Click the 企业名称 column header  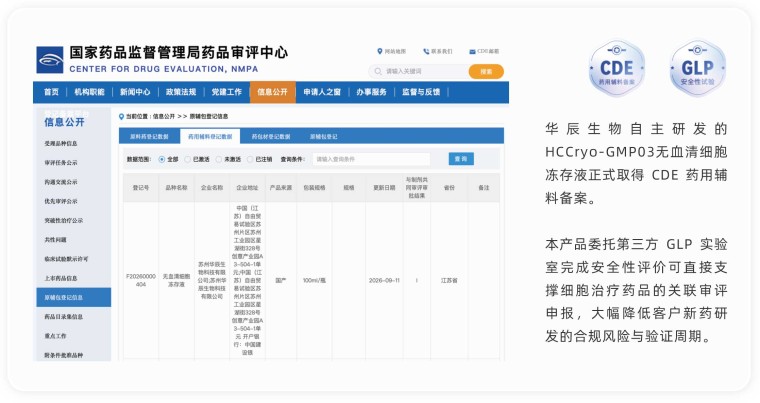click(212, 188)
